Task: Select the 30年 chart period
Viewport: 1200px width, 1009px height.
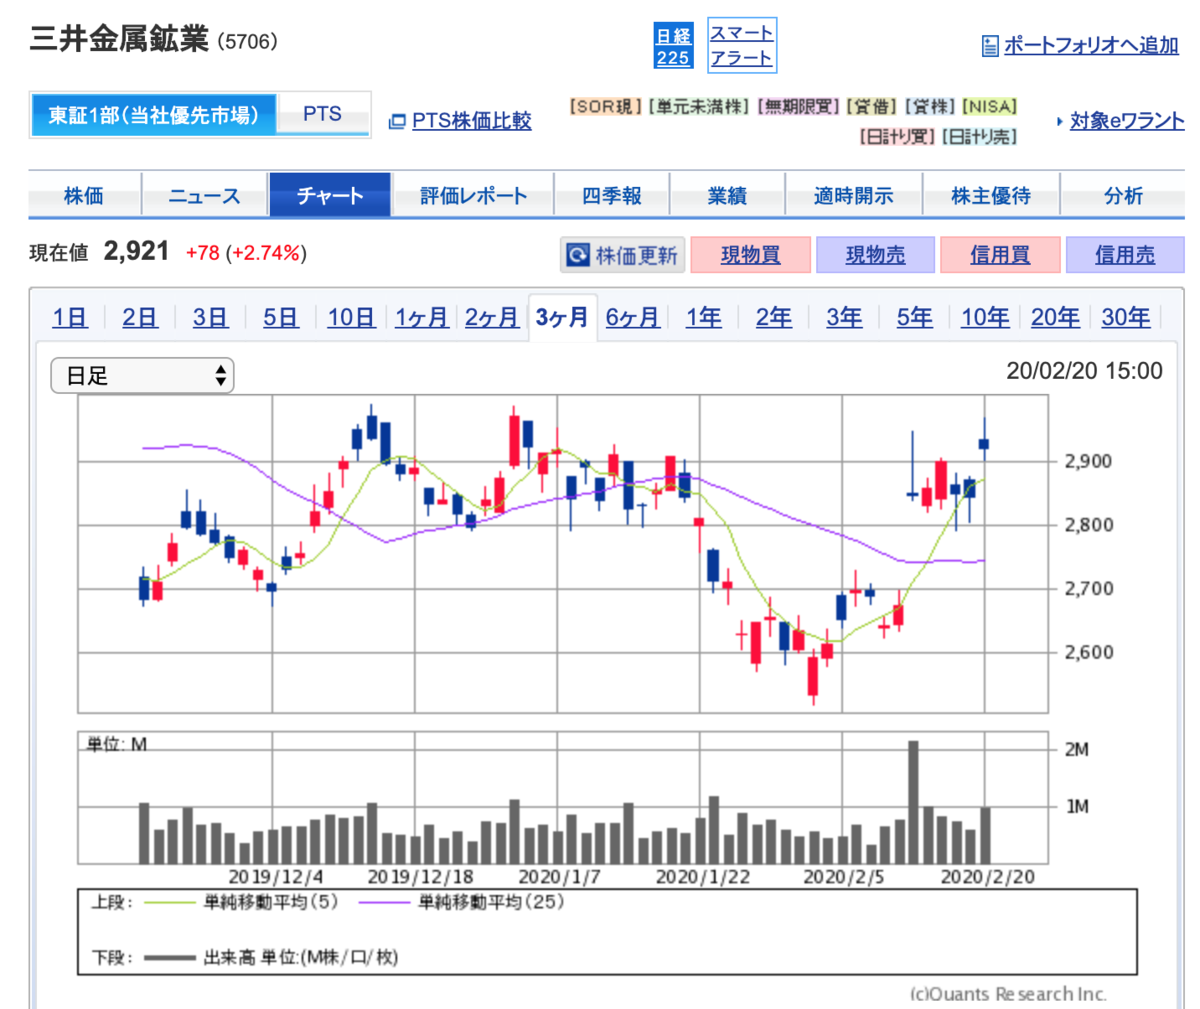Action: pyautogui.click(x=1126, y=318)
